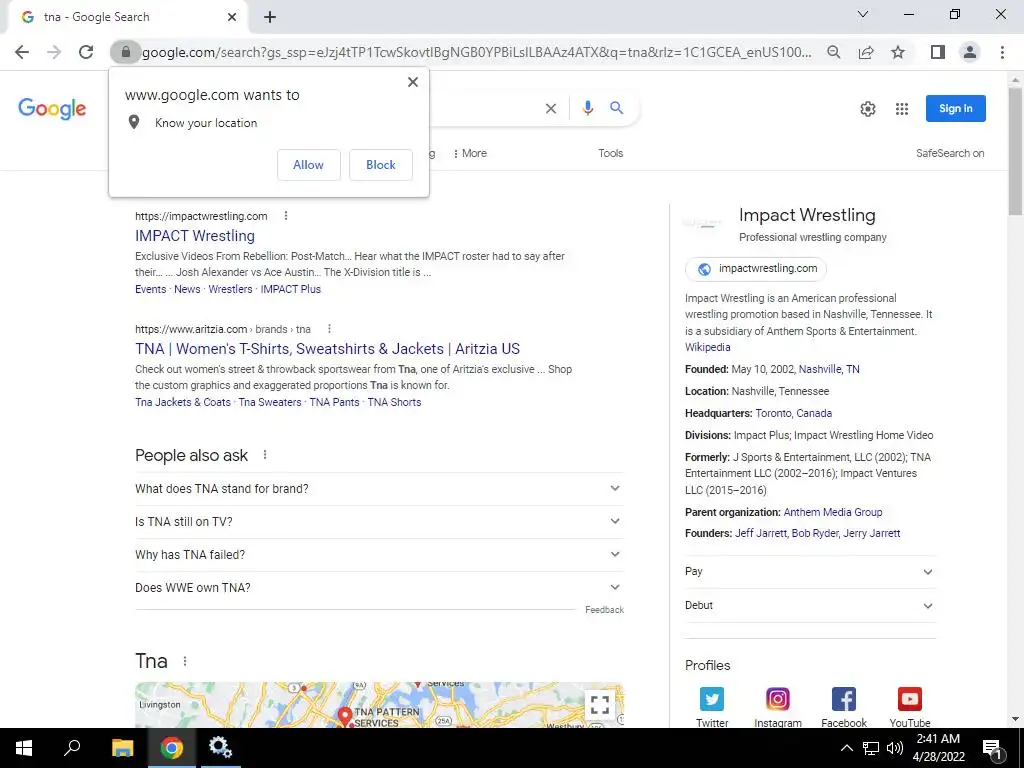Open the Facebook profile icon

pos(844,699)
